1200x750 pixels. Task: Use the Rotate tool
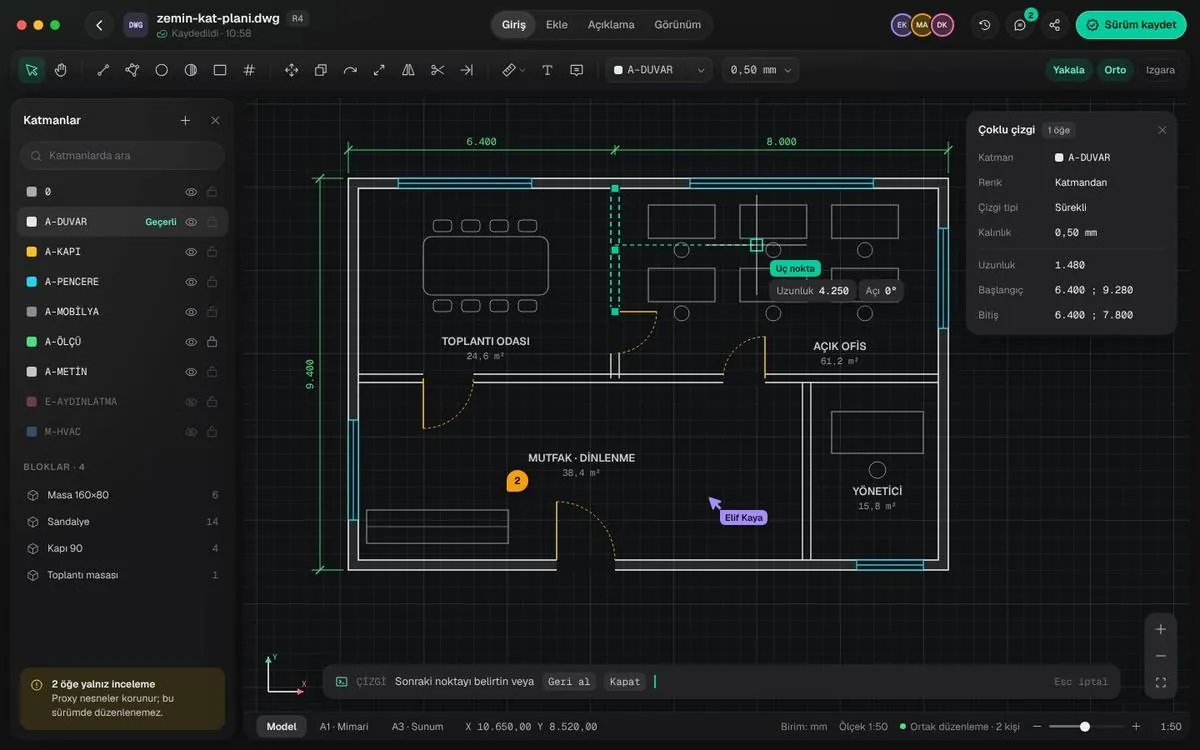tap(350, 70)
